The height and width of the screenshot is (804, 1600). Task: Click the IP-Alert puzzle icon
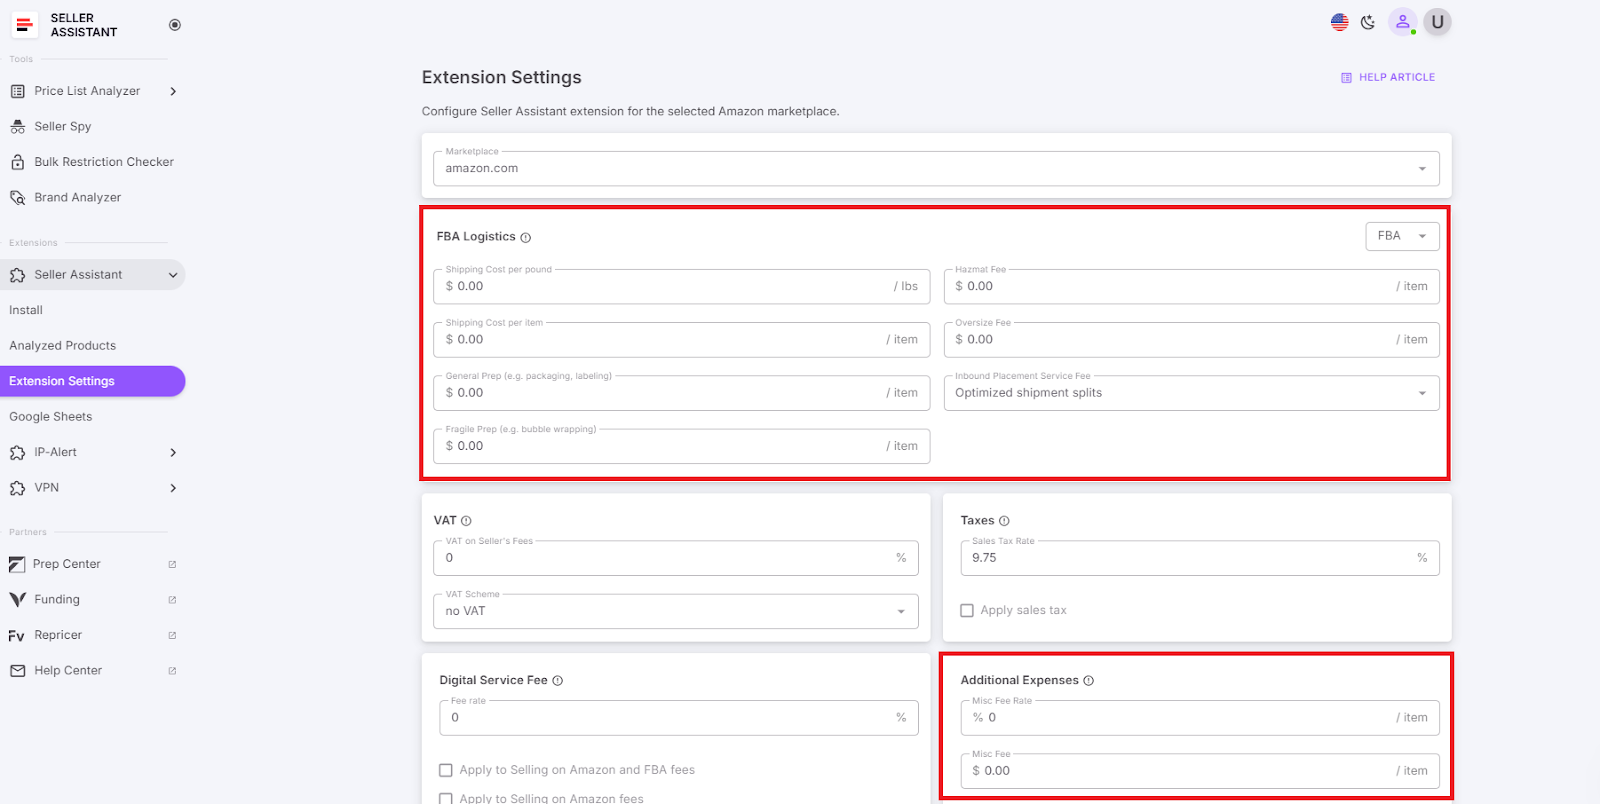[18, 453]
